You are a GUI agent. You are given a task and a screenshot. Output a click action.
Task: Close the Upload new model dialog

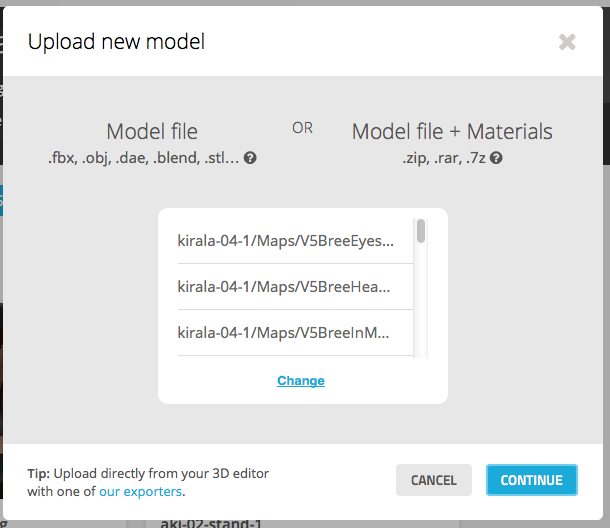click(567, 42)
